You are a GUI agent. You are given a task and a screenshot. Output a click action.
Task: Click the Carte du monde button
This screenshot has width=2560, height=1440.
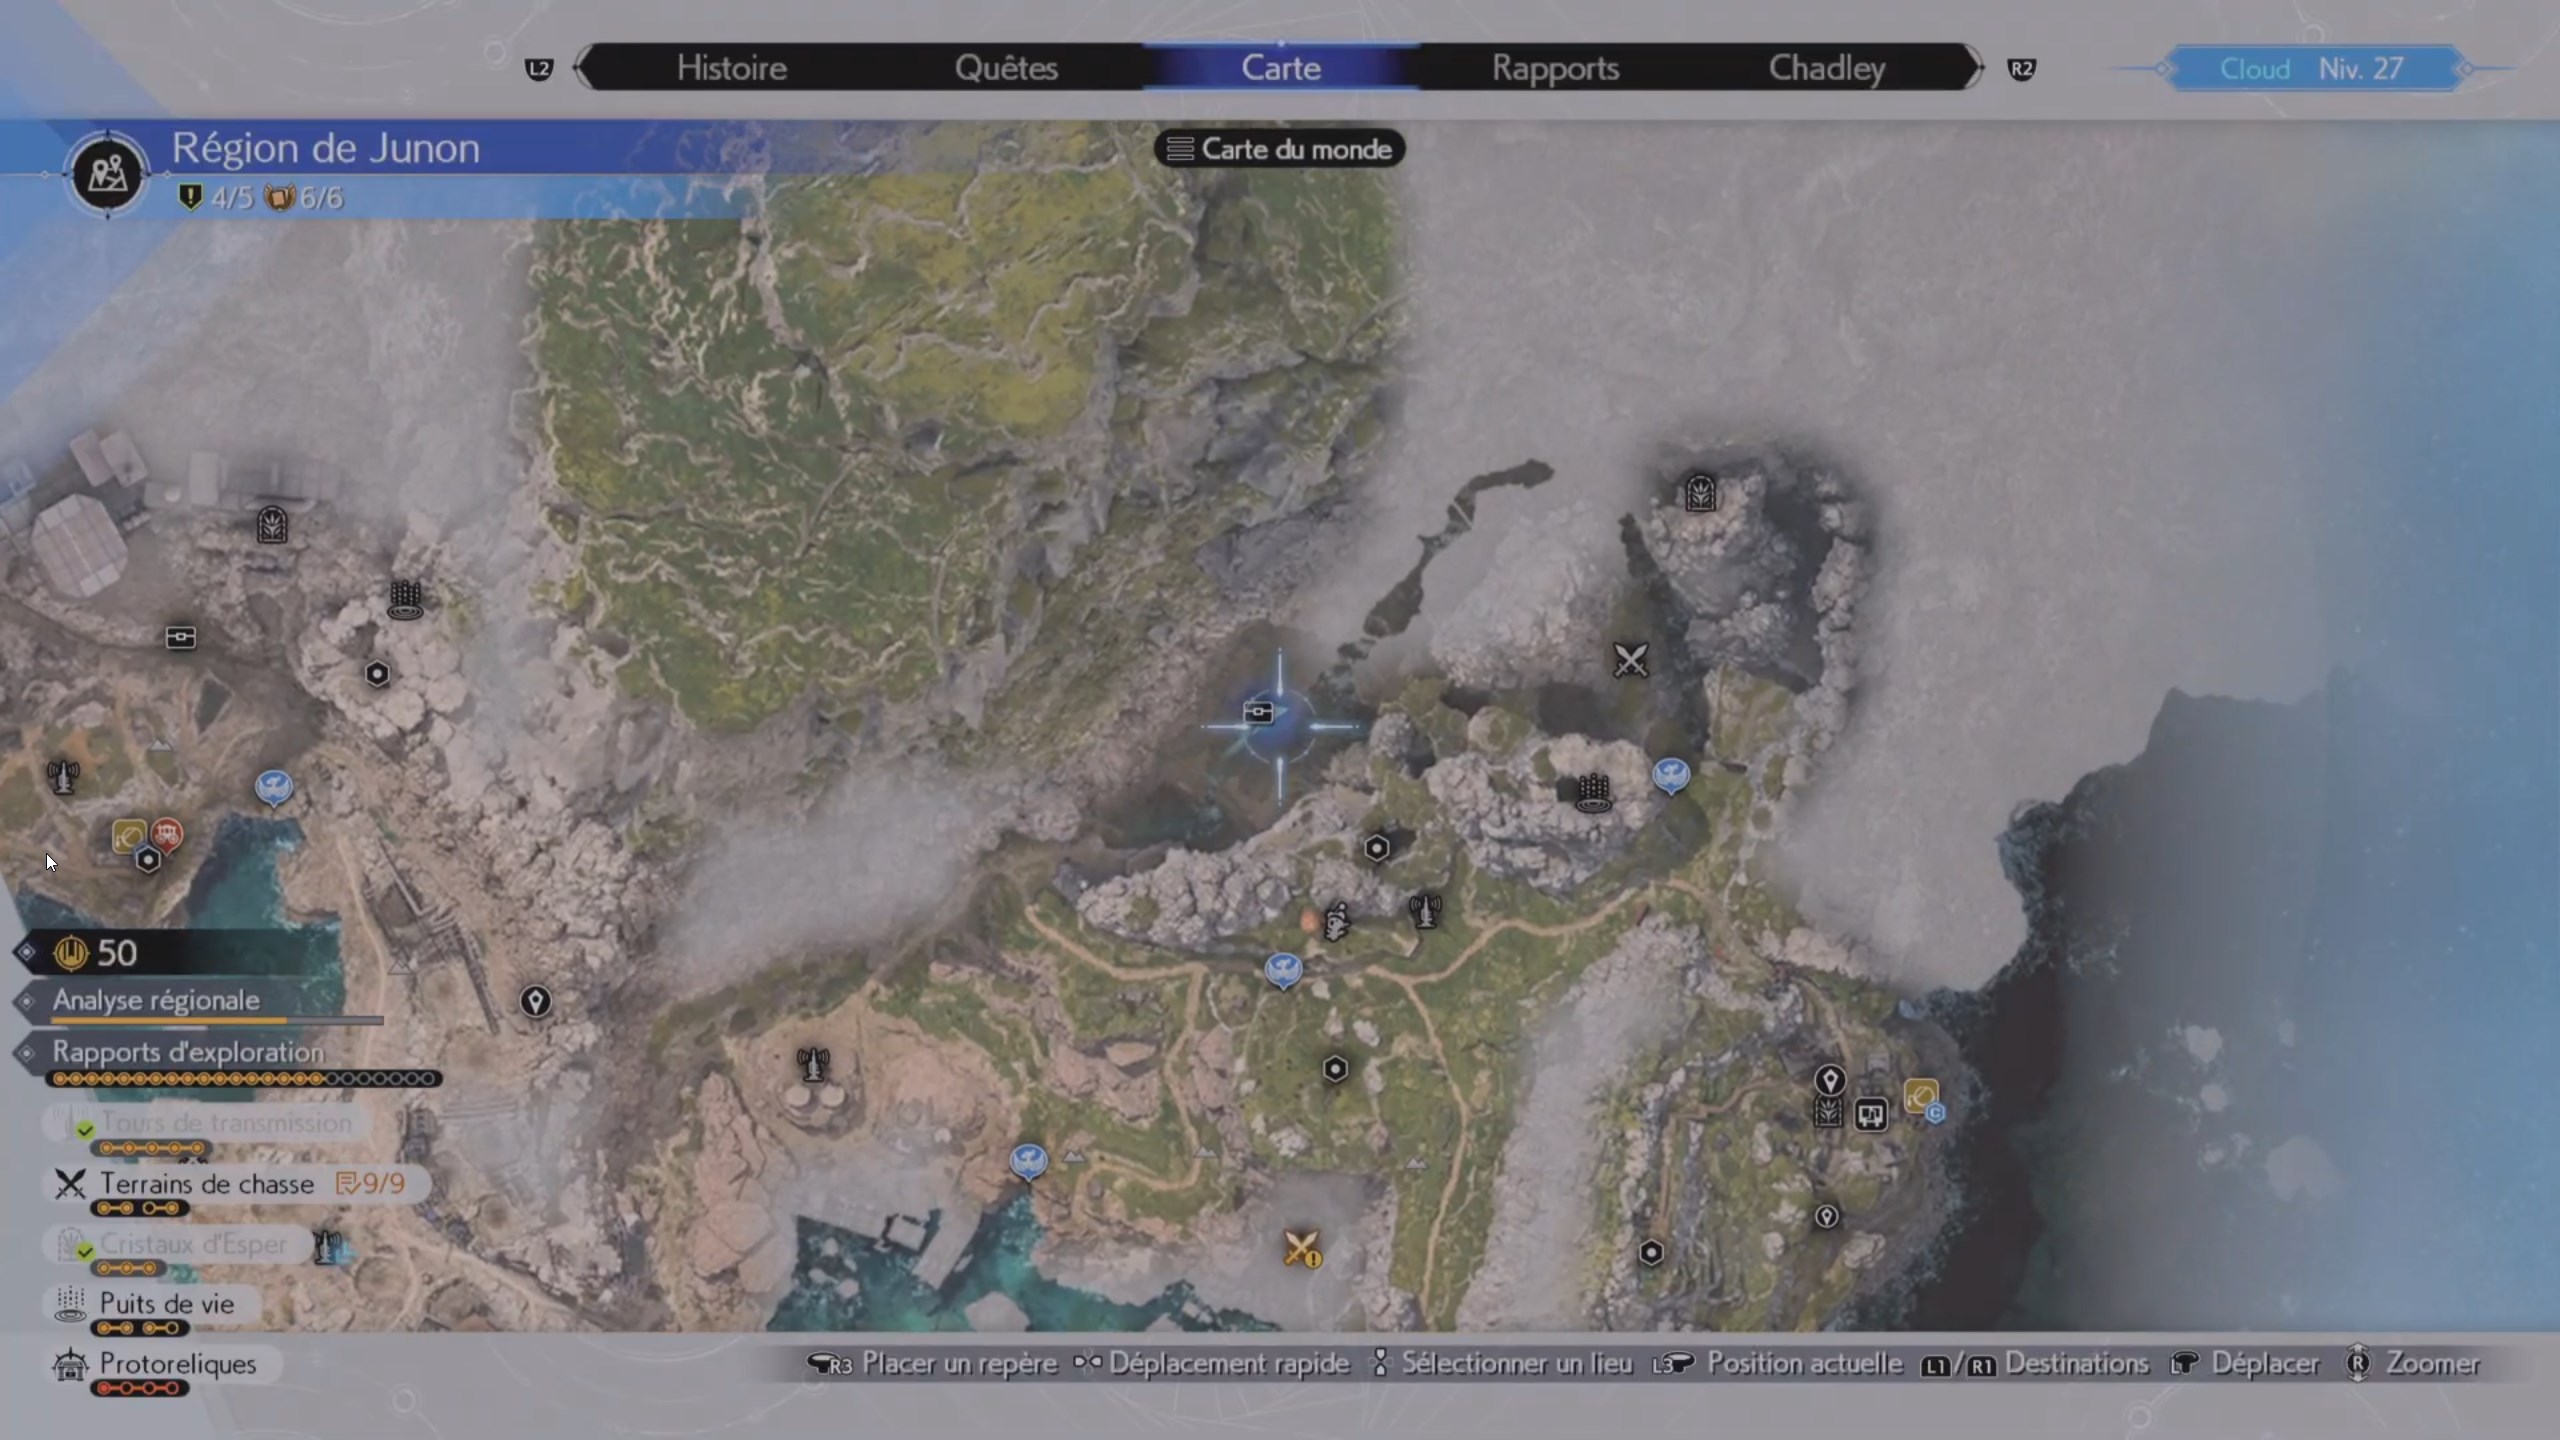1280,149
